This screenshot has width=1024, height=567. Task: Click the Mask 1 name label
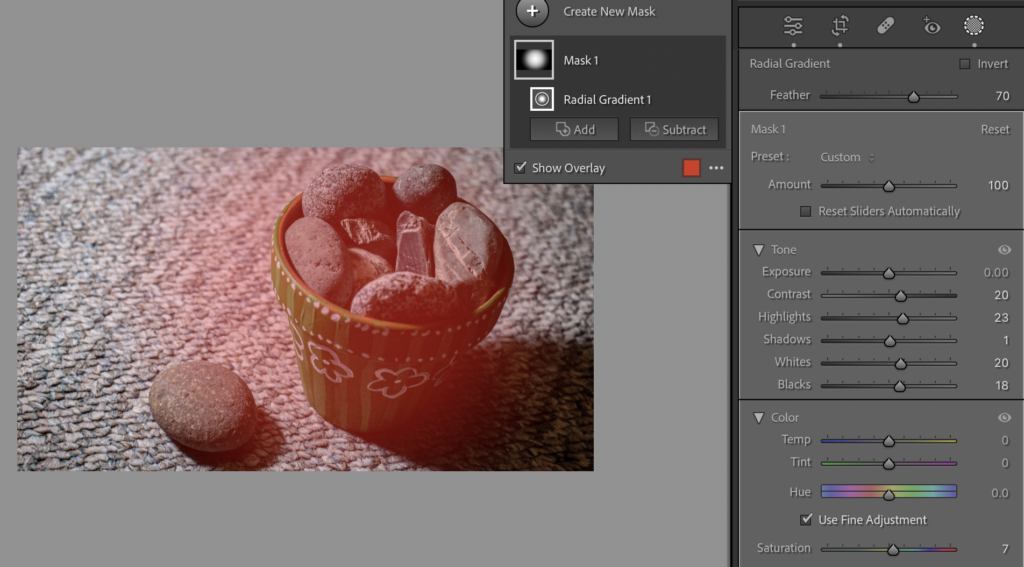point(581,60)
